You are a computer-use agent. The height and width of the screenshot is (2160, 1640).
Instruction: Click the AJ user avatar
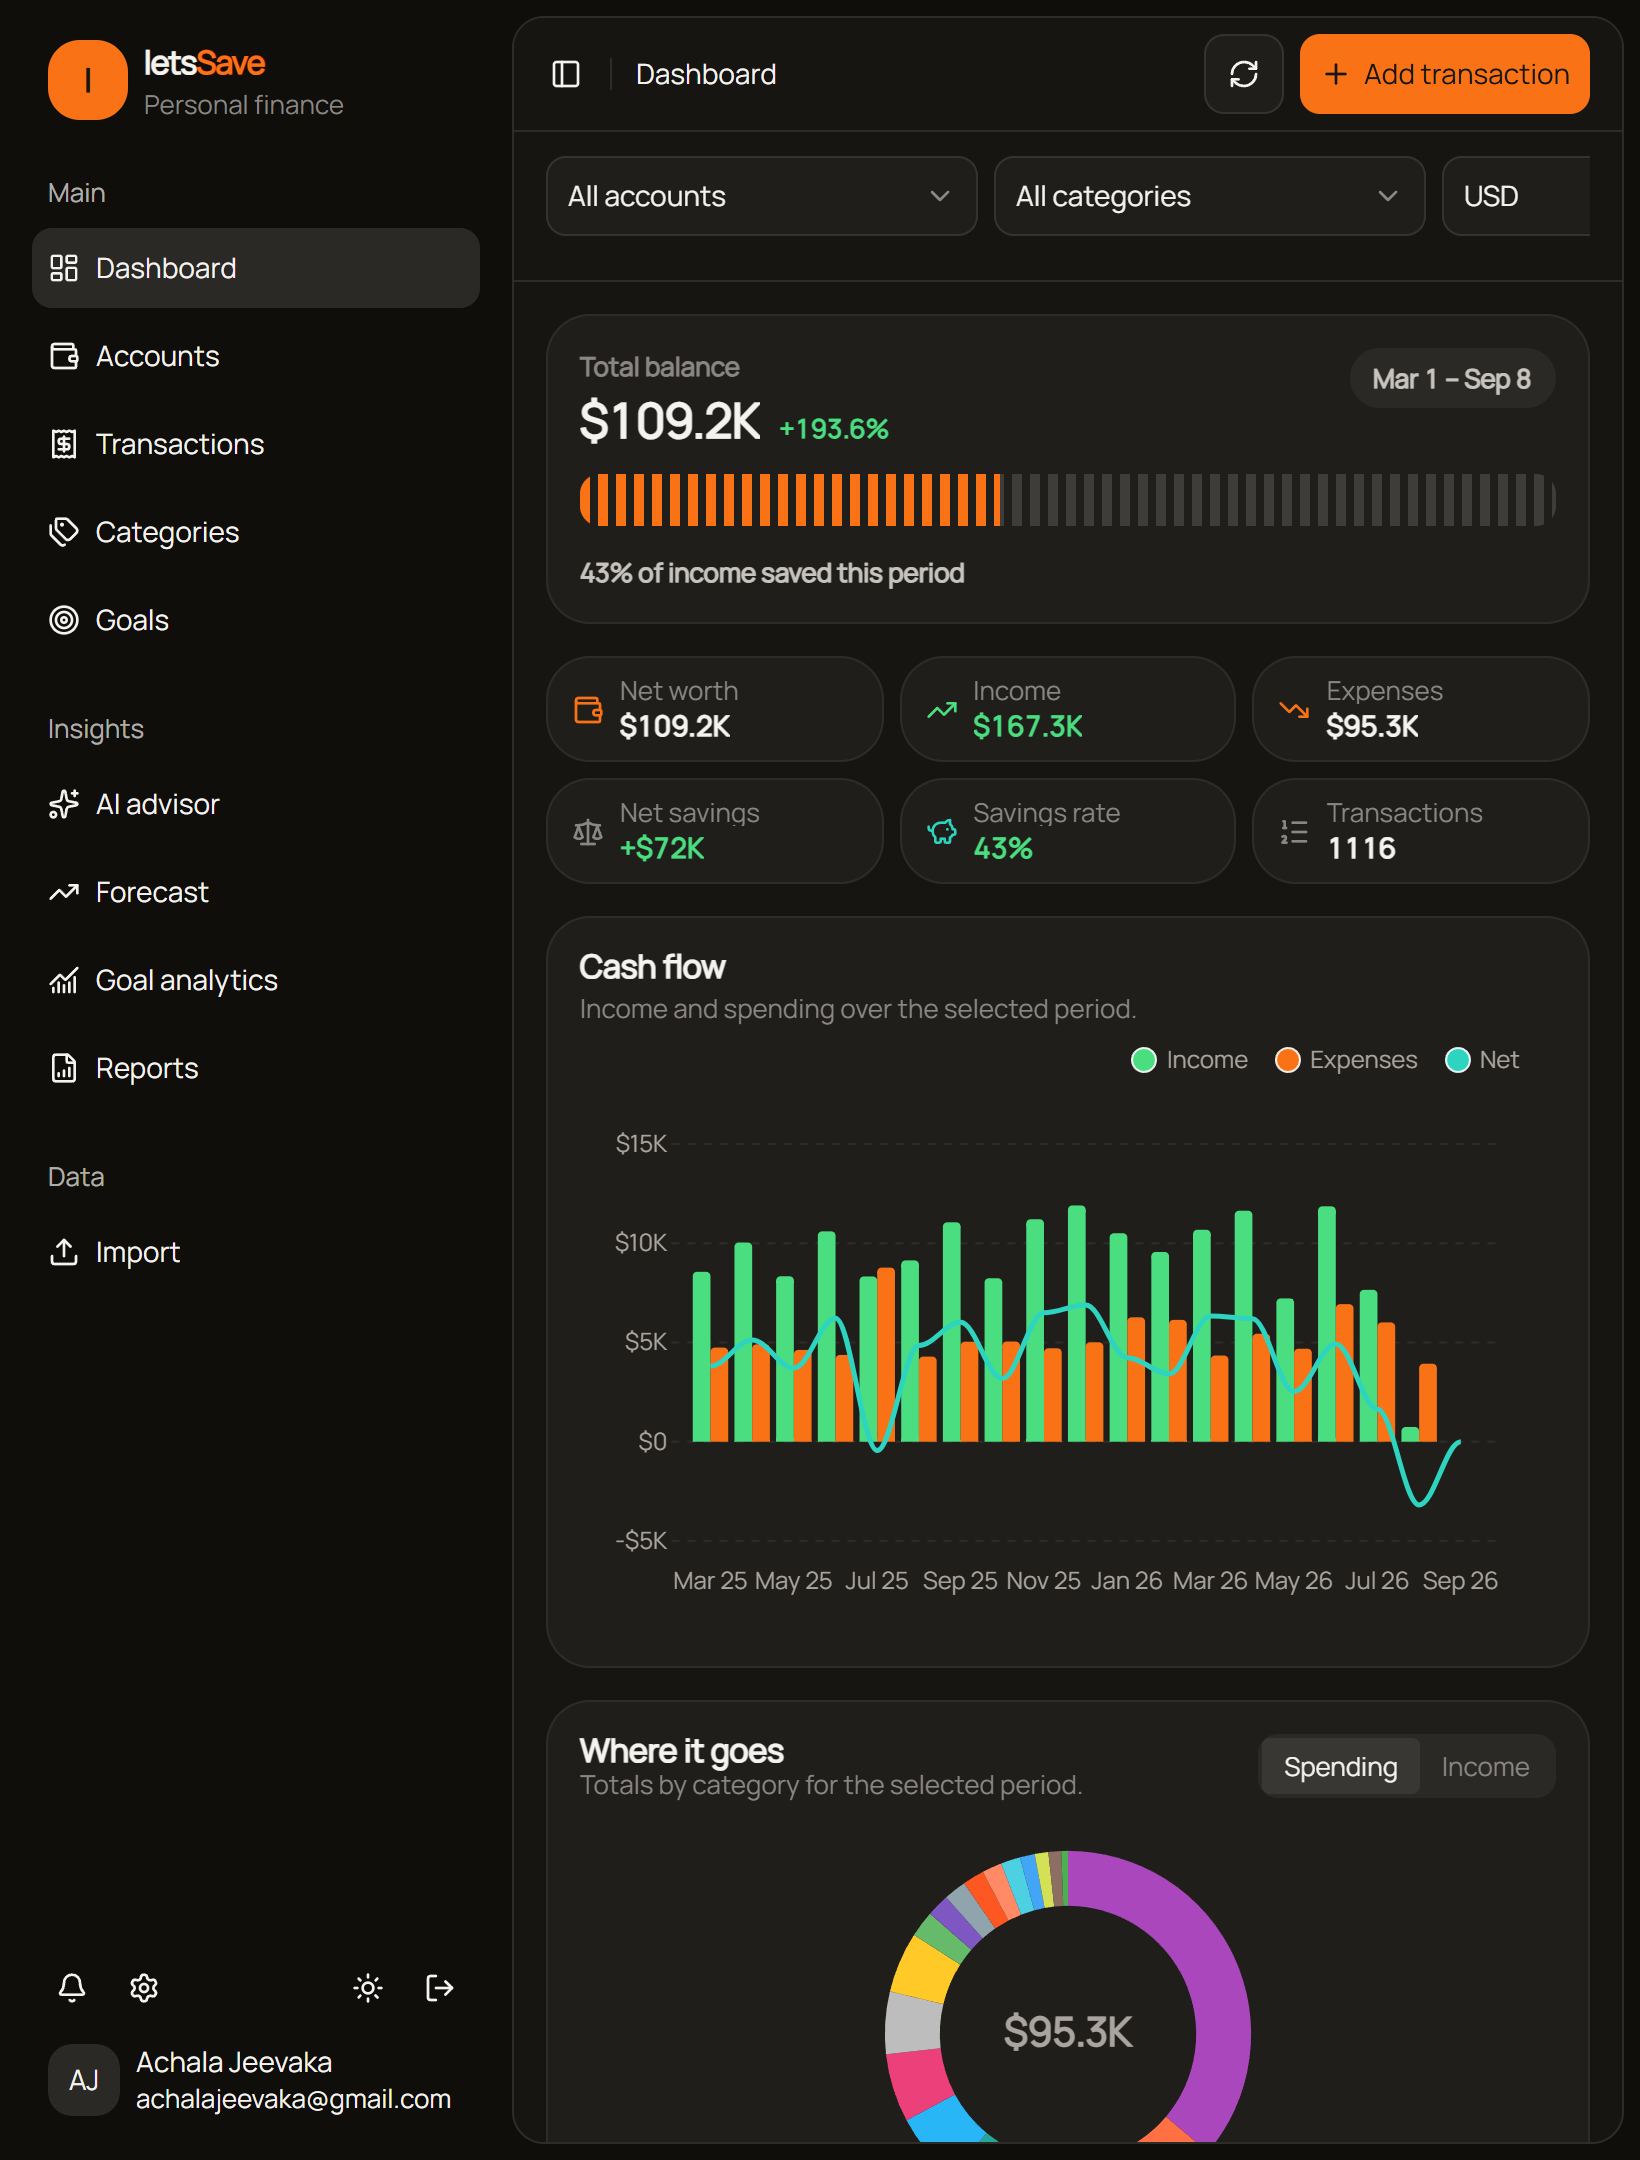click(x=84, y=2080)
